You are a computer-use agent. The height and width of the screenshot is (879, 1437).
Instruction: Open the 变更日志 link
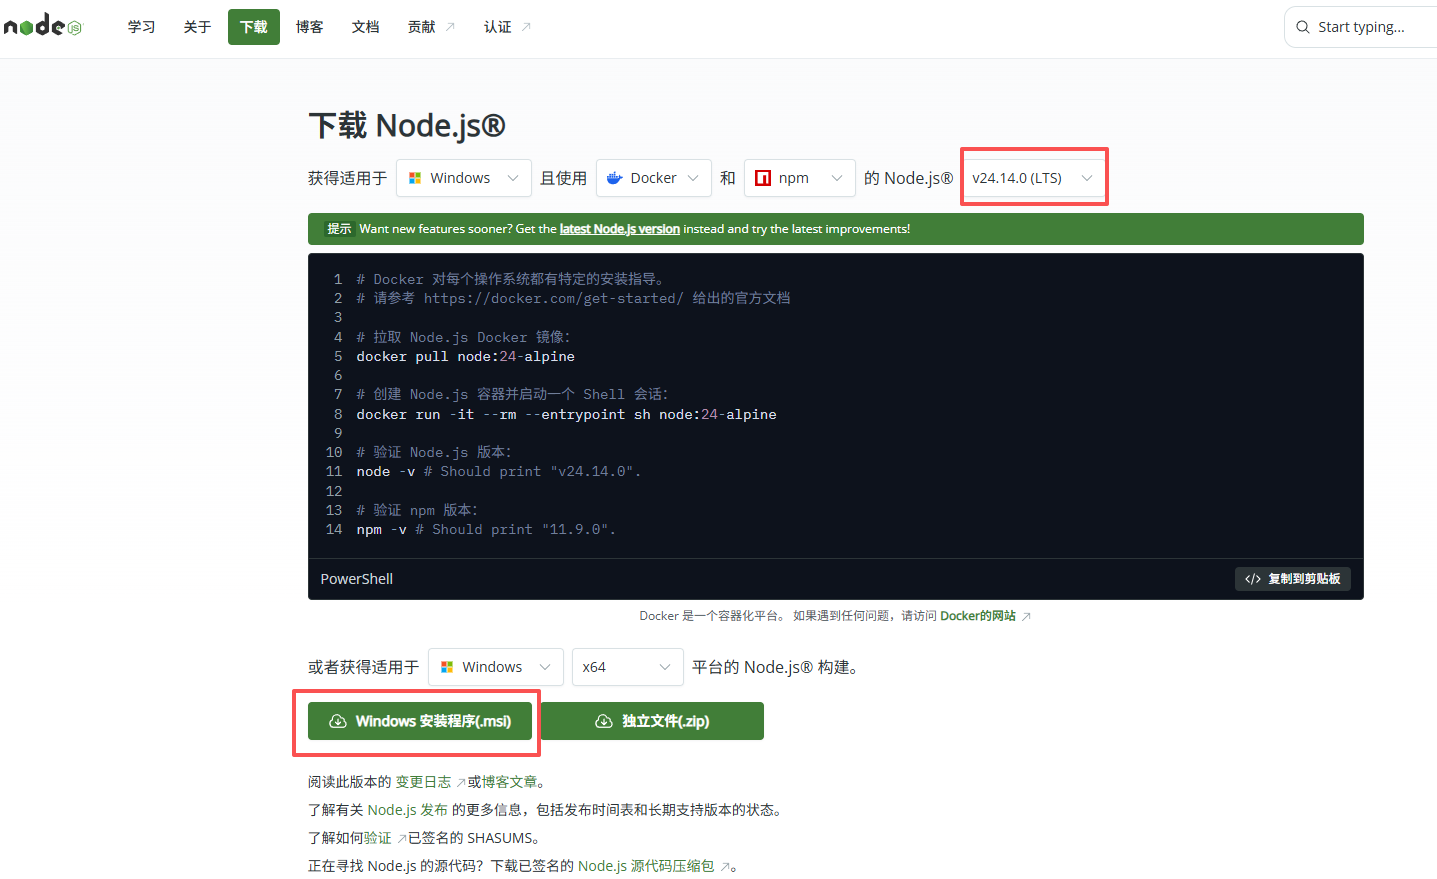(423, 782)
